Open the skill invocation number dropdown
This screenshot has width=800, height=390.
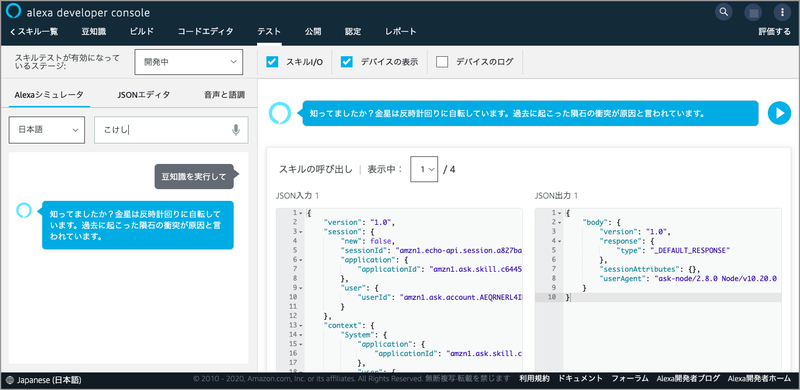pyautogui.click(x=424, y=169)
